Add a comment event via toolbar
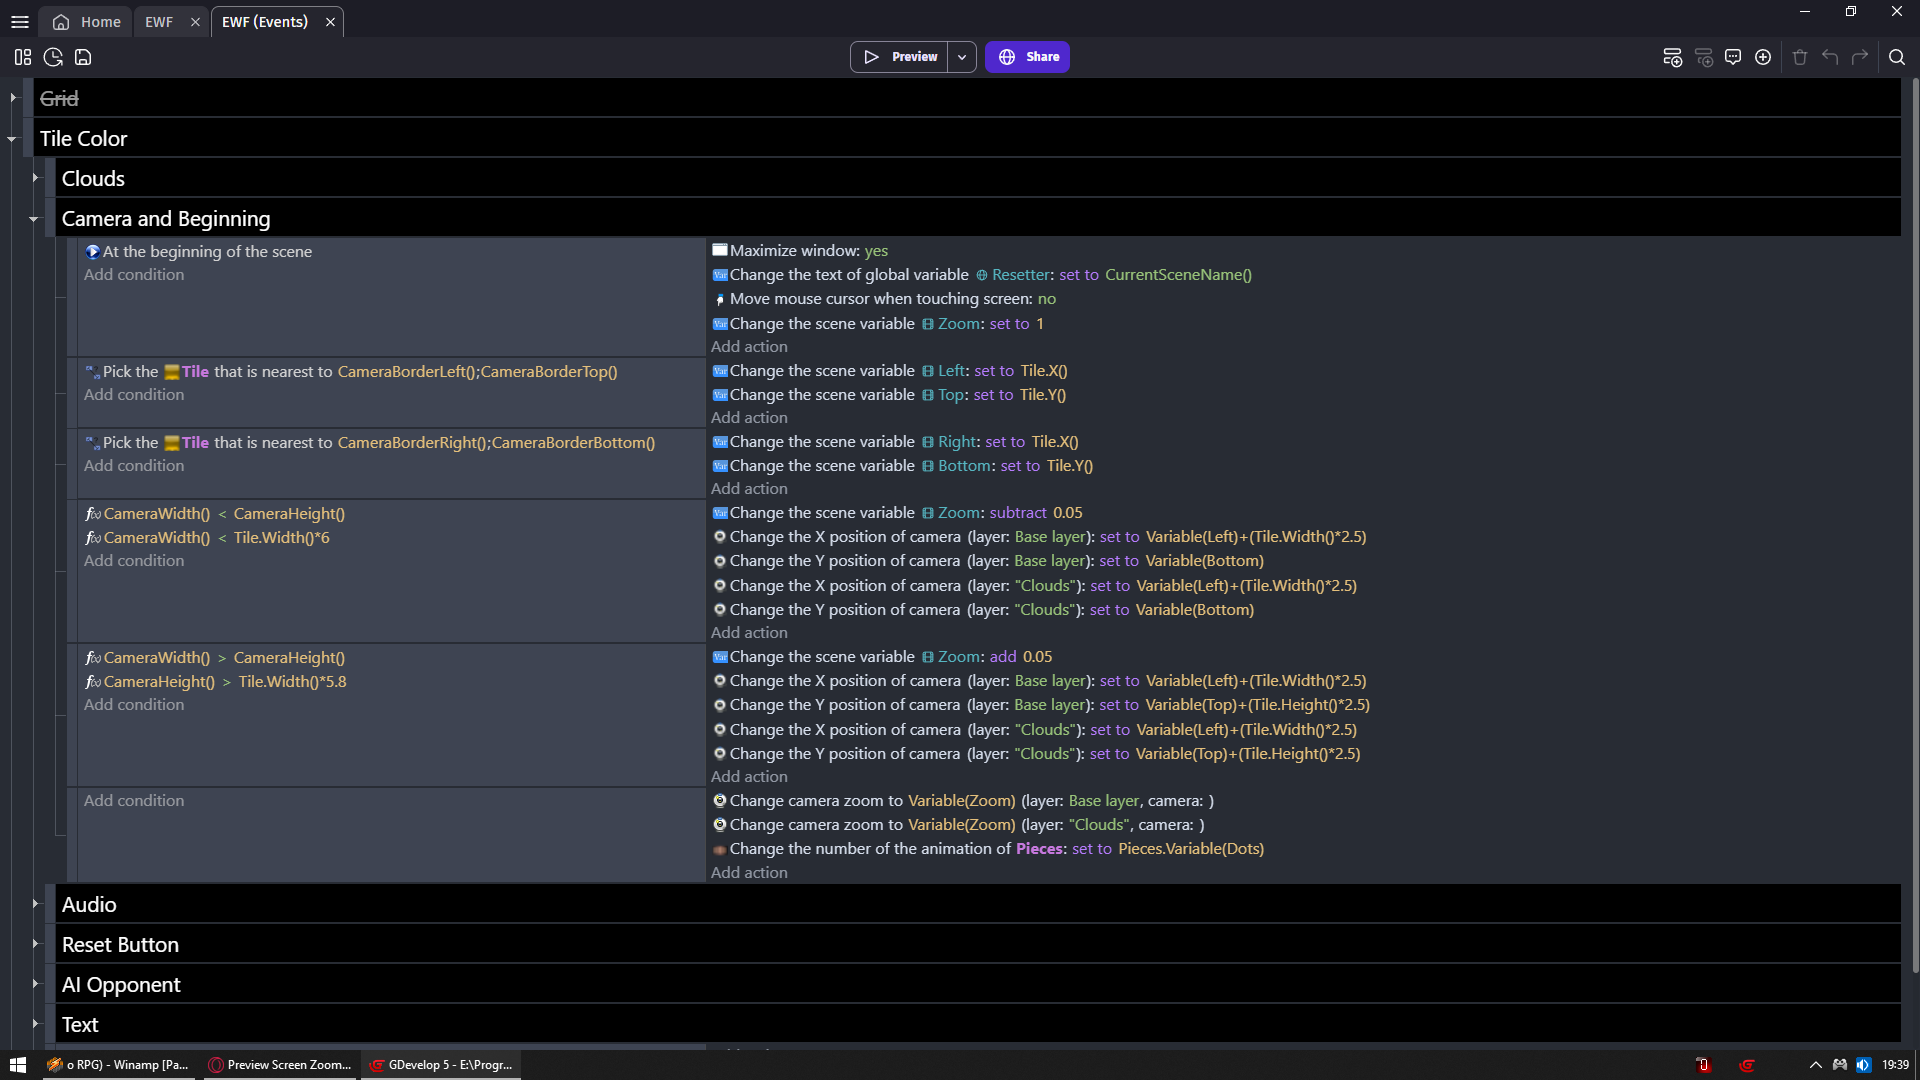Viewport: 1920px width, 1080px height. (x=1733, y=57)
